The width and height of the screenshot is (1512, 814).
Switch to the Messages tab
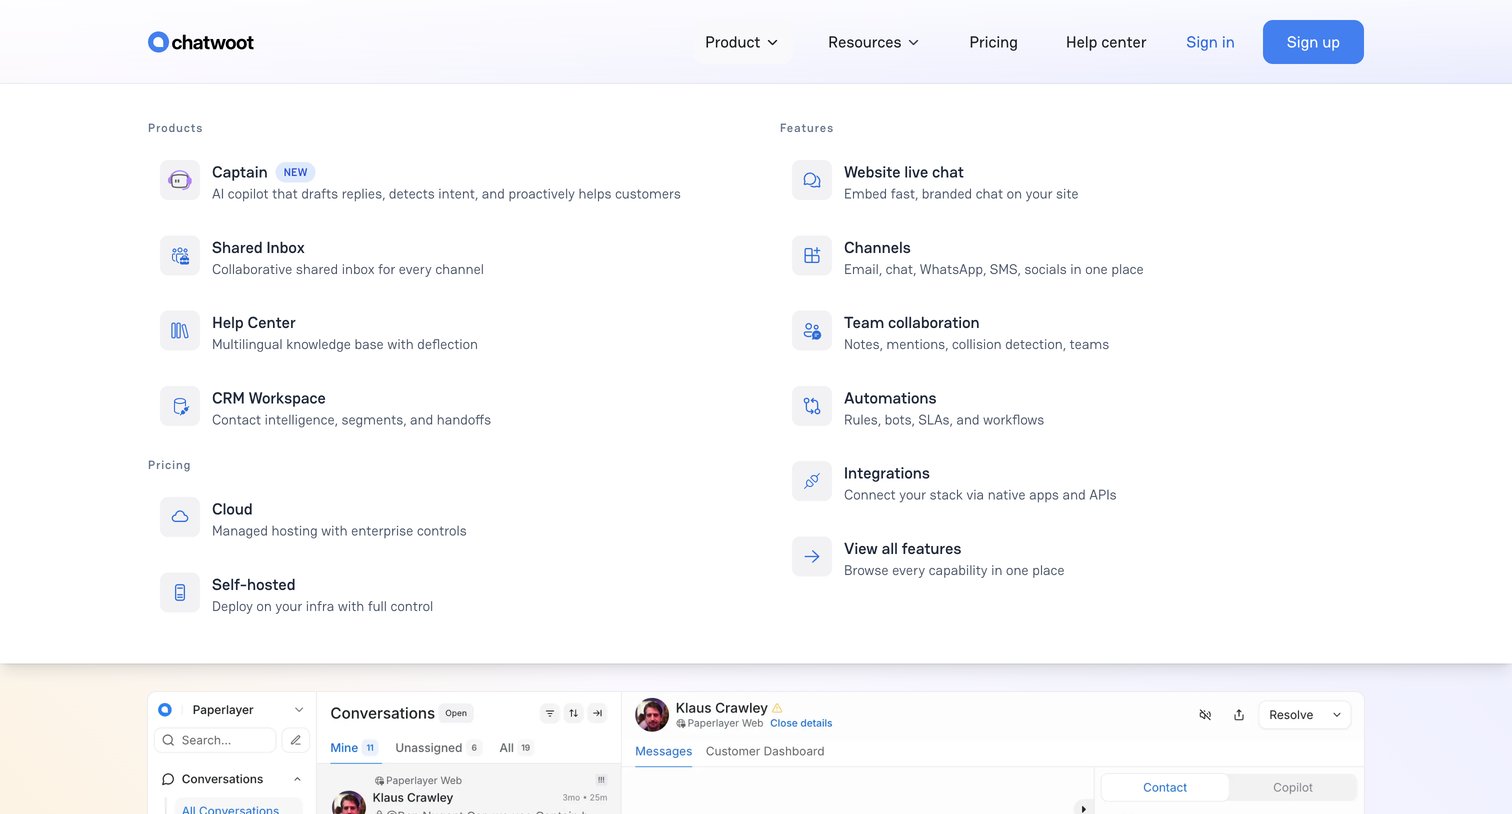click(x=664, y=751)
